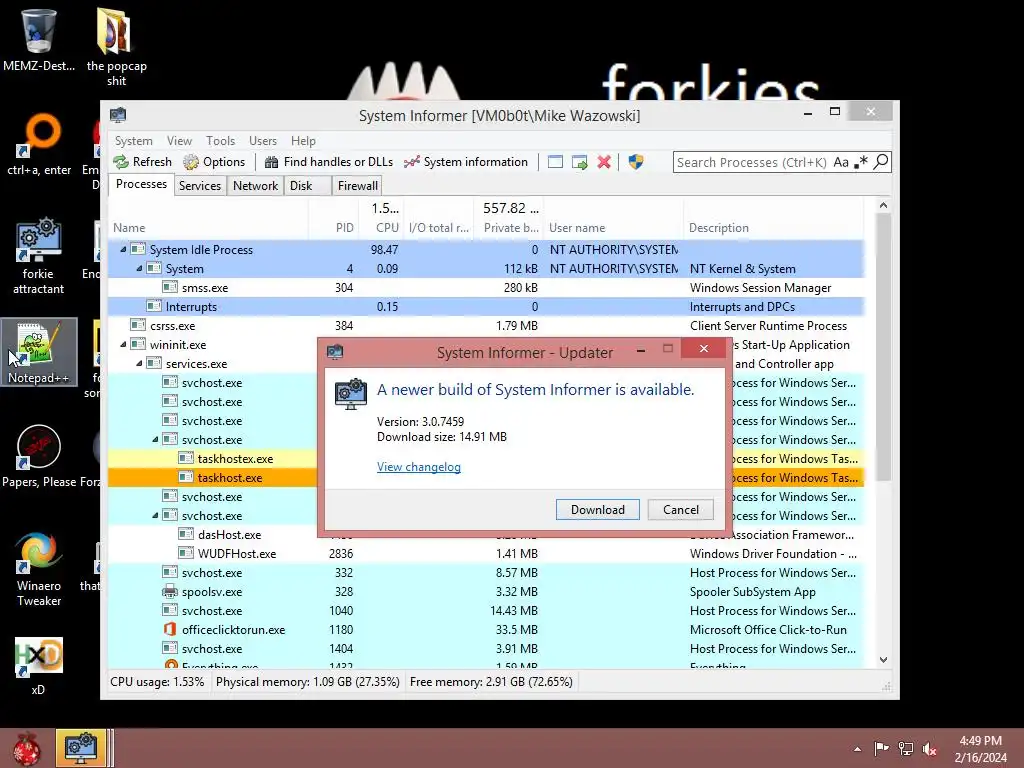
Task: Select the officeclicktorun.exe Office icon row
Action: (486, 630)
